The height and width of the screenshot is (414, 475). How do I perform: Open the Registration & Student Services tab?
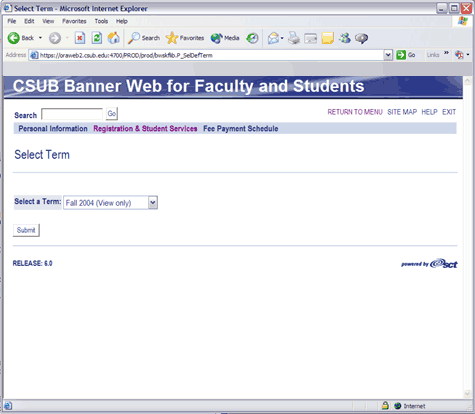click(145, 129)
